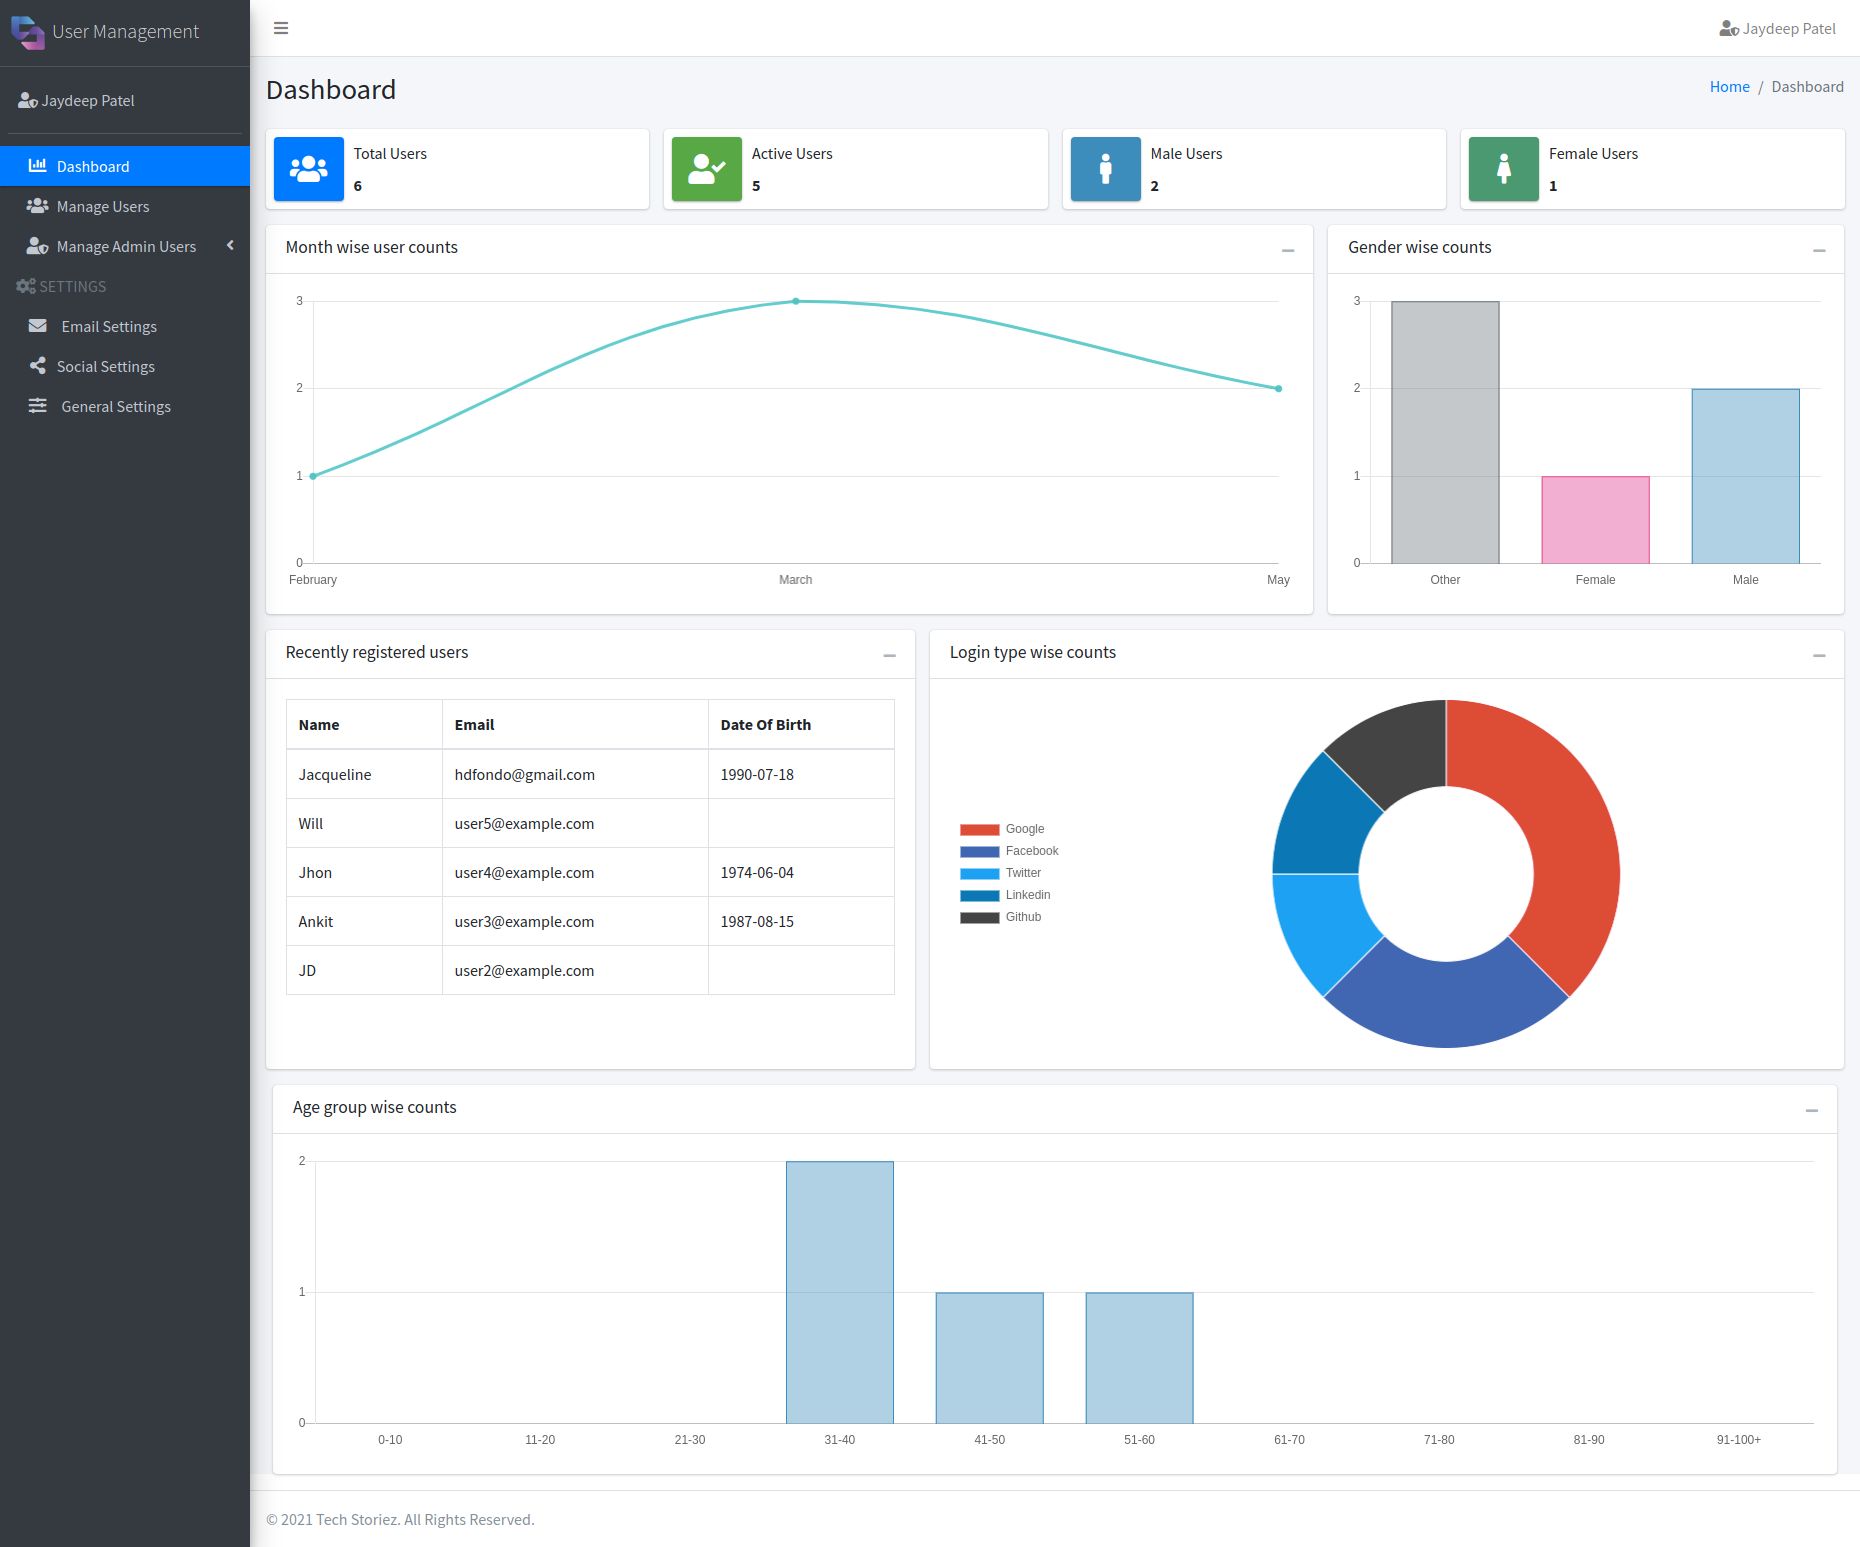
Task: Click the Active Users checkmark icon
Action: (x=706, y=169)
